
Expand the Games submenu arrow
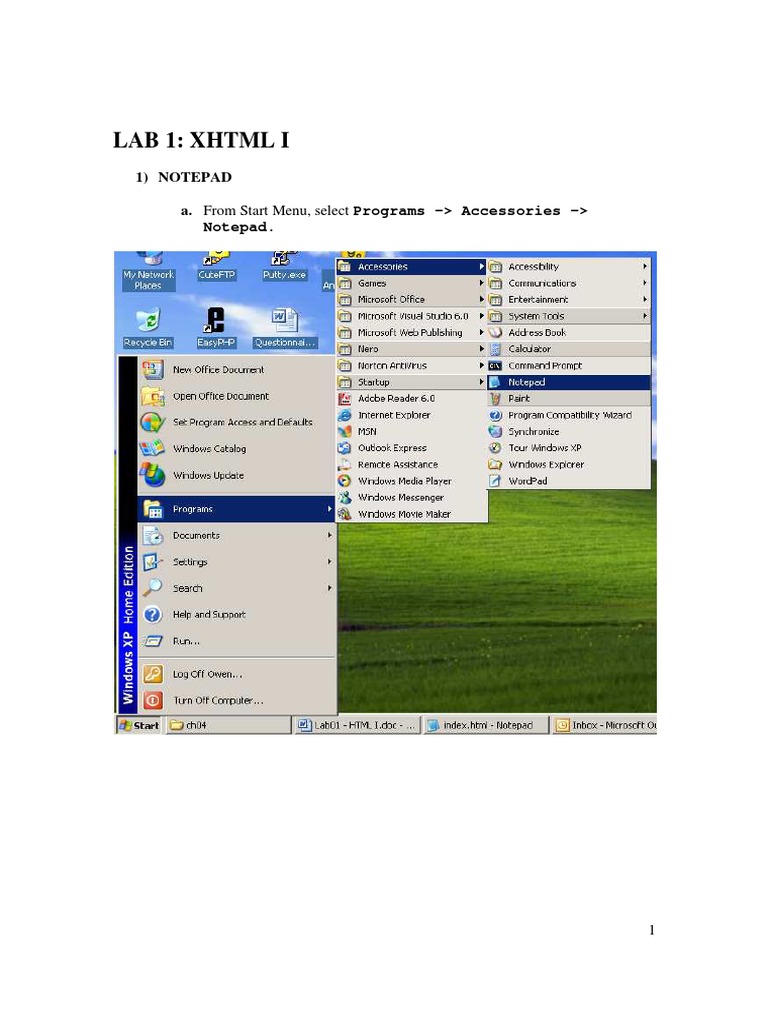click(482, 283)
